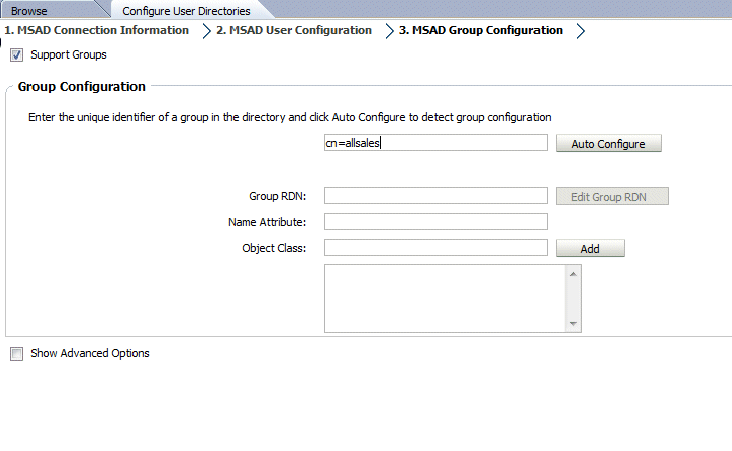Click the chevron after MSAD Connection Information

206,31
